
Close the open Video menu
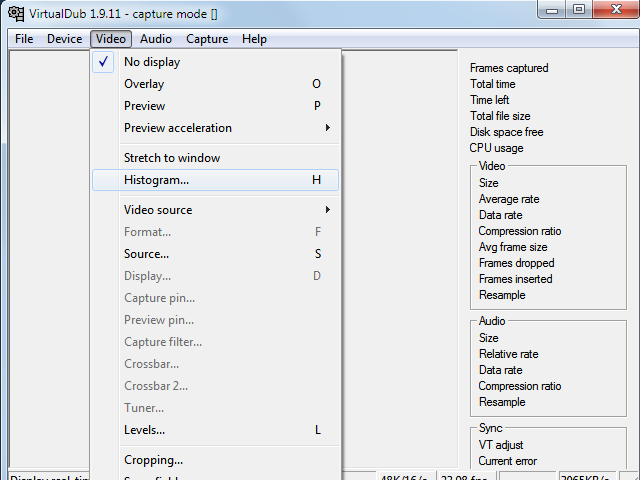pyautogui.click(x=111, y=39)
